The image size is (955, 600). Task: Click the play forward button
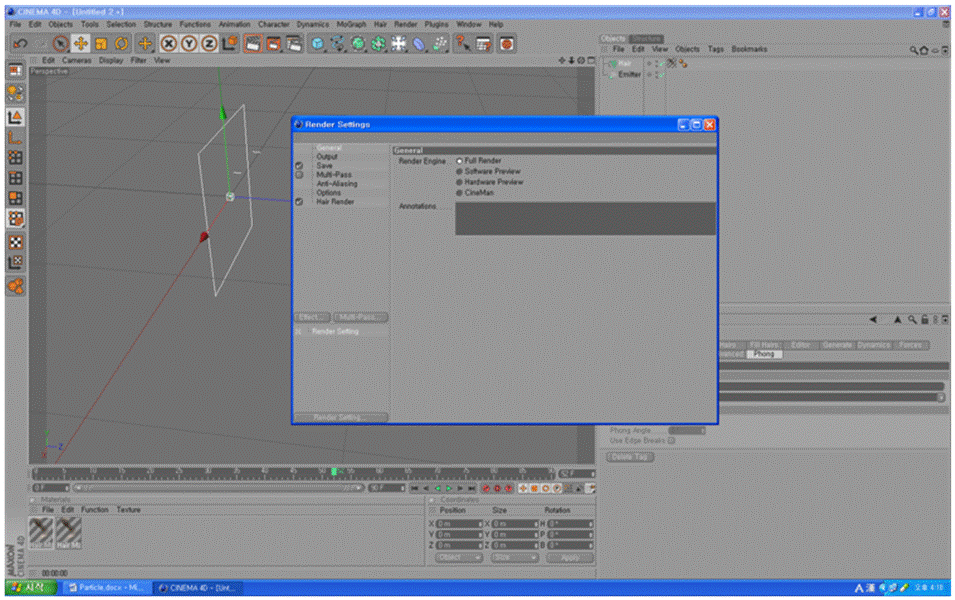tap(449, 489)
